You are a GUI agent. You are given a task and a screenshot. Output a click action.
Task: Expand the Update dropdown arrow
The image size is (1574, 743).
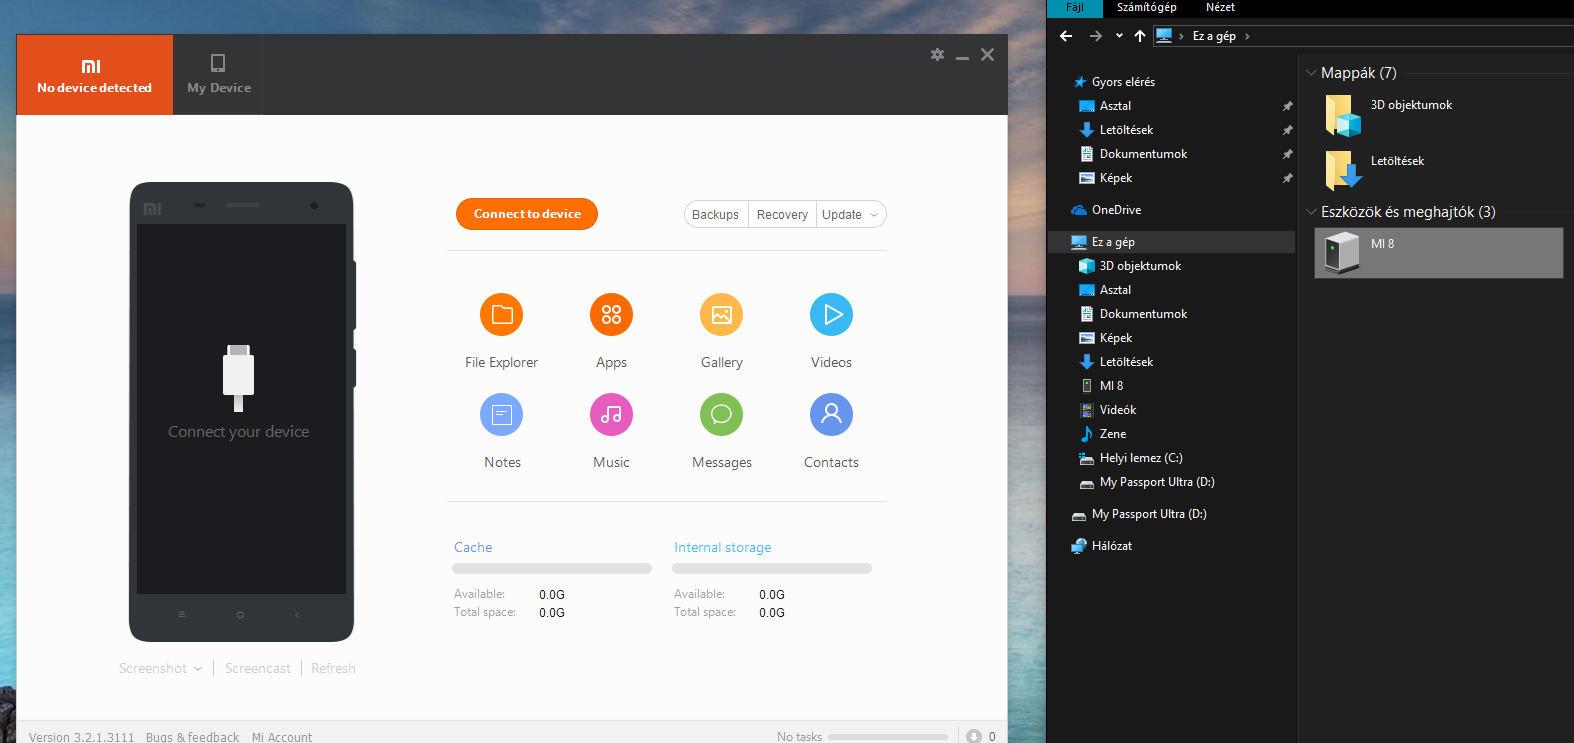point(874,215)
